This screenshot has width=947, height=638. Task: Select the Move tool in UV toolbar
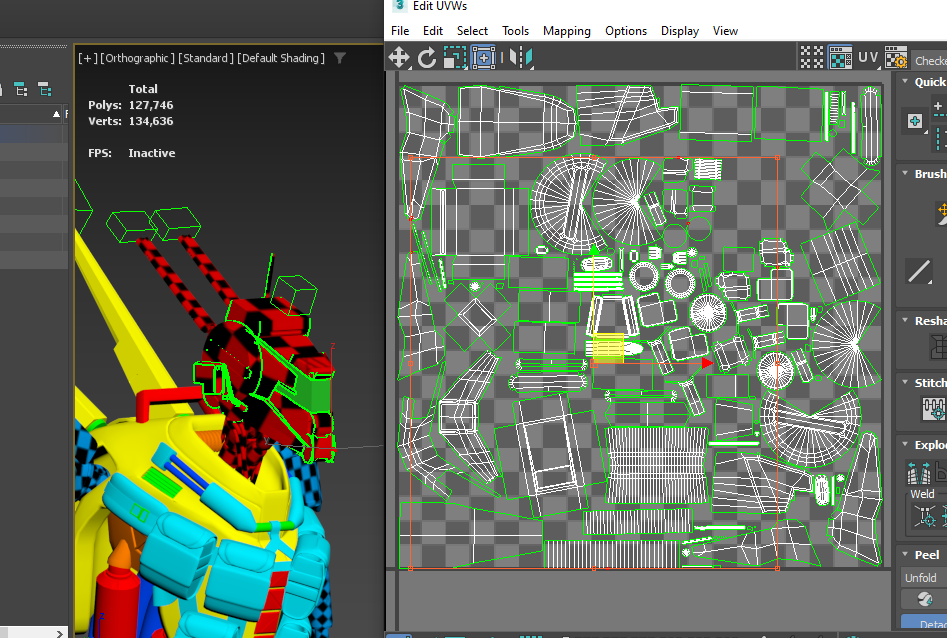[x=399, y=58]
